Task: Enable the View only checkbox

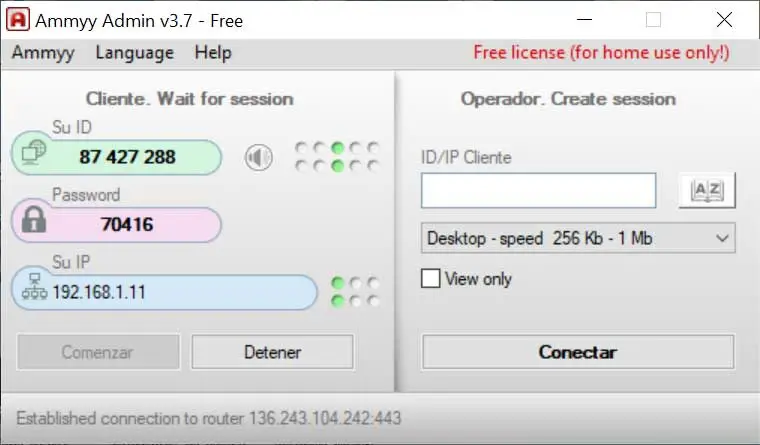Action: (430, 279)
